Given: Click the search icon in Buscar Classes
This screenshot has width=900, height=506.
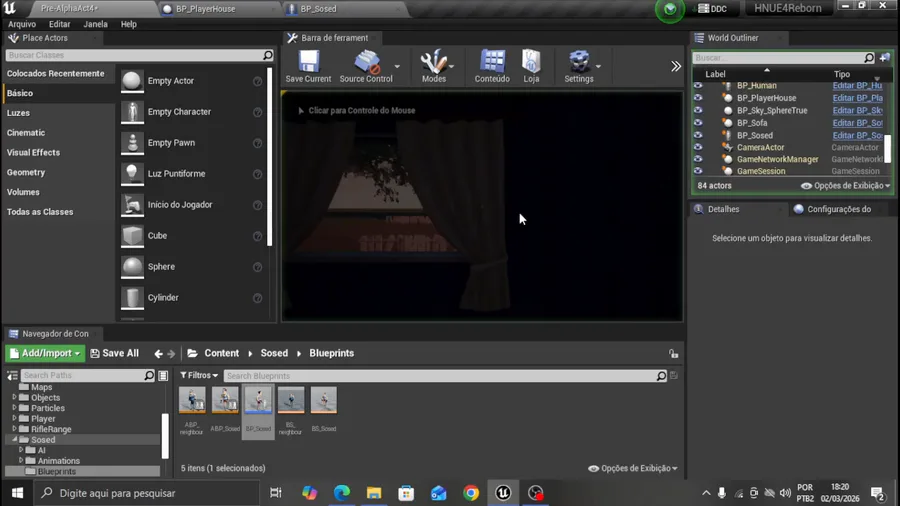Looking at the screenshot, I should 267,55.
